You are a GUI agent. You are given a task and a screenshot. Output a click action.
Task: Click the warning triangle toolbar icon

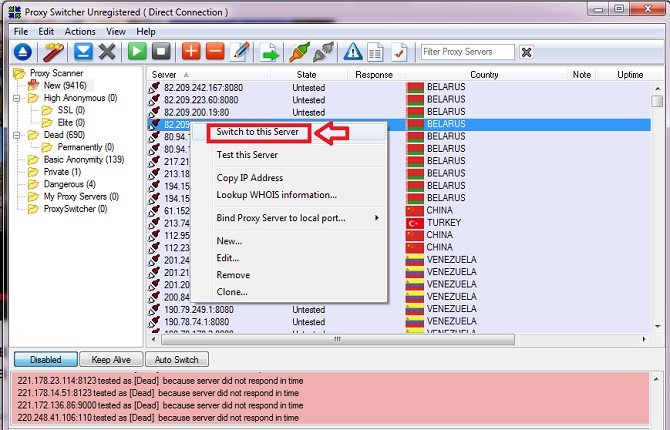tap(353, 52)
